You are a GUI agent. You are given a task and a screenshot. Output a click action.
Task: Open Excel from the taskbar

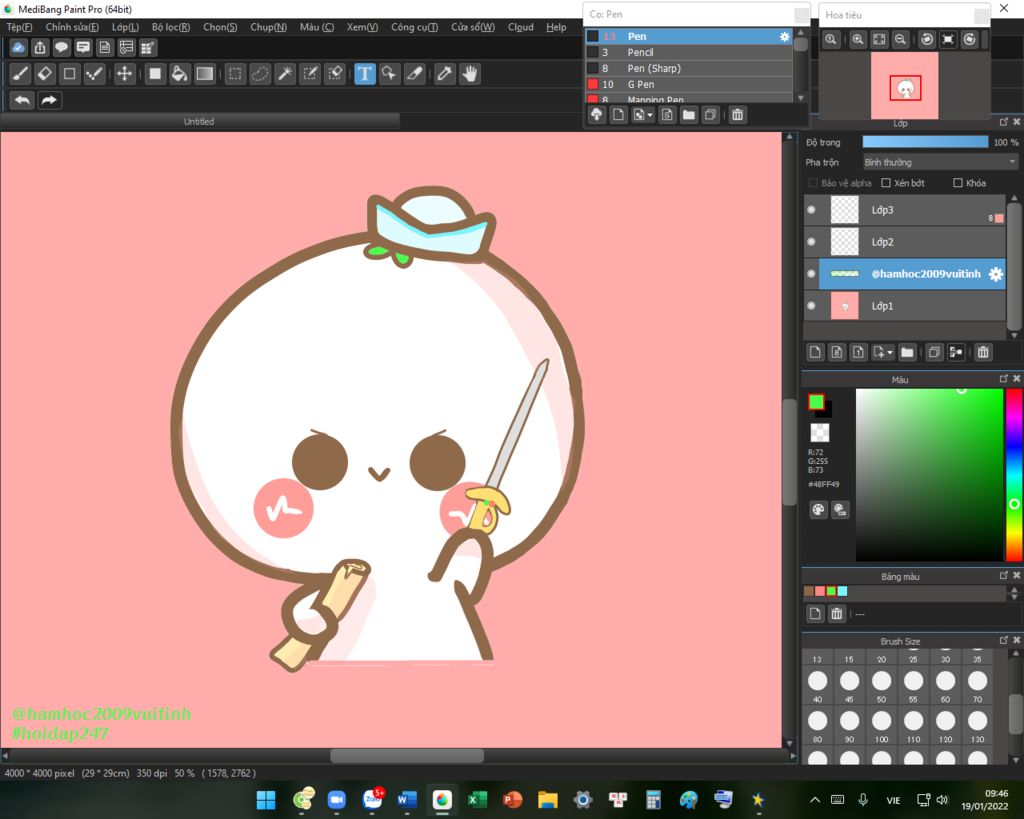click(x=477, y=799)
